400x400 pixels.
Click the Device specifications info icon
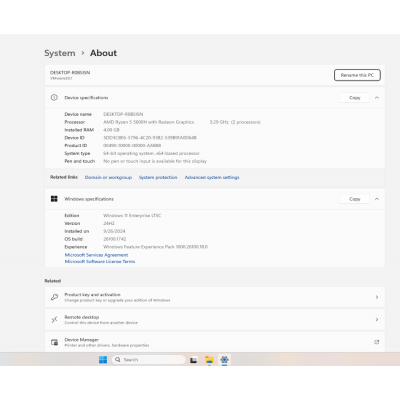pyautogui.click(x=54, y=98)
